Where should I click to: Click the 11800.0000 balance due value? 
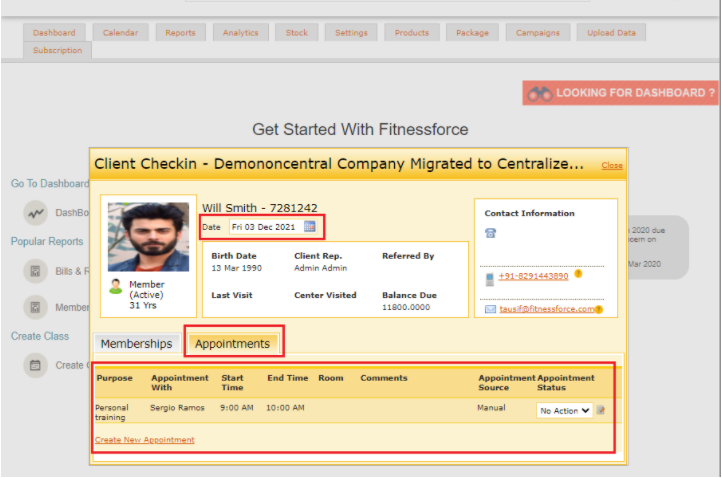click(x=406, y=307)
